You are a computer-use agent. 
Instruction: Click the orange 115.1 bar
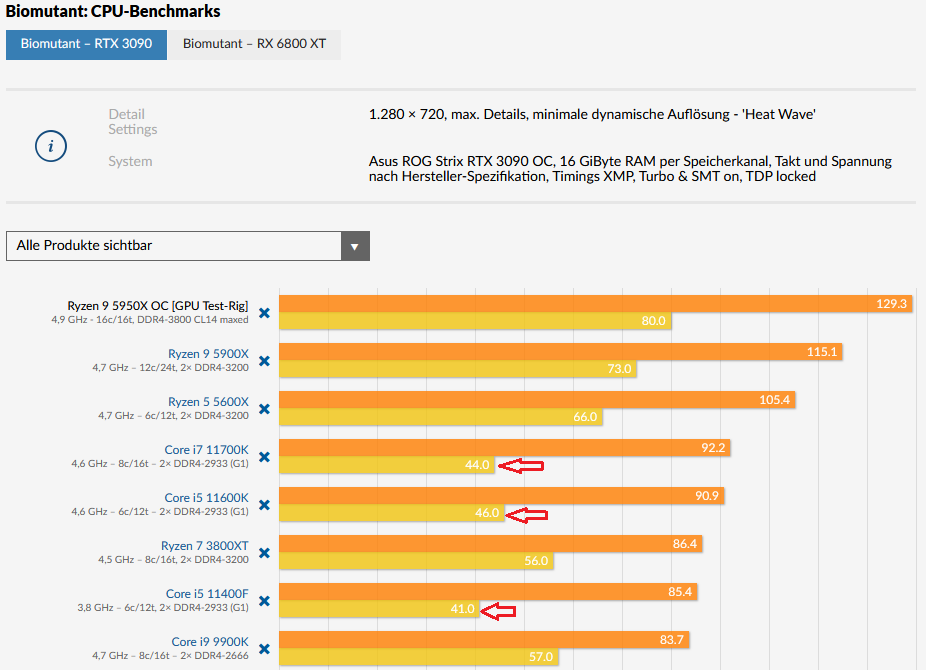coord(561,352)
